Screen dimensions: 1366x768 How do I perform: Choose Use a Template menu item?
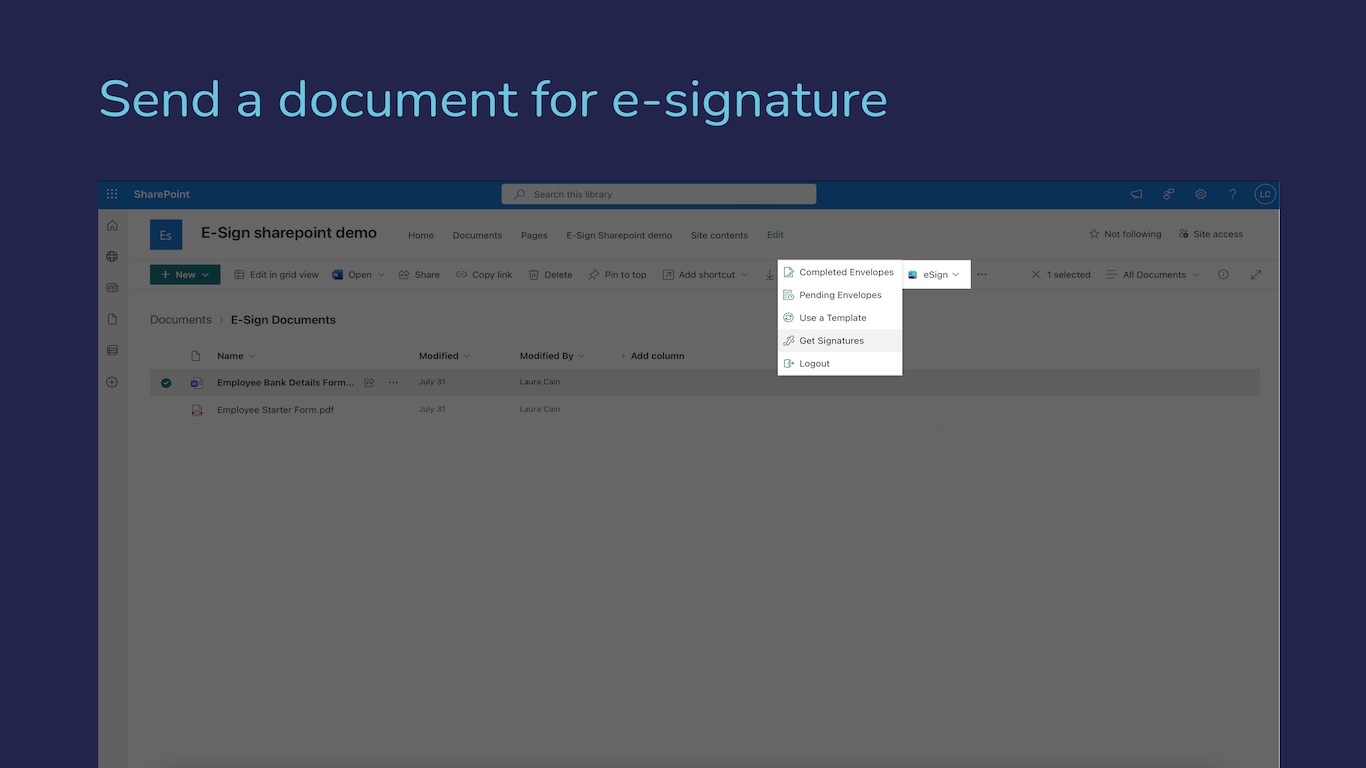[840, 318]
